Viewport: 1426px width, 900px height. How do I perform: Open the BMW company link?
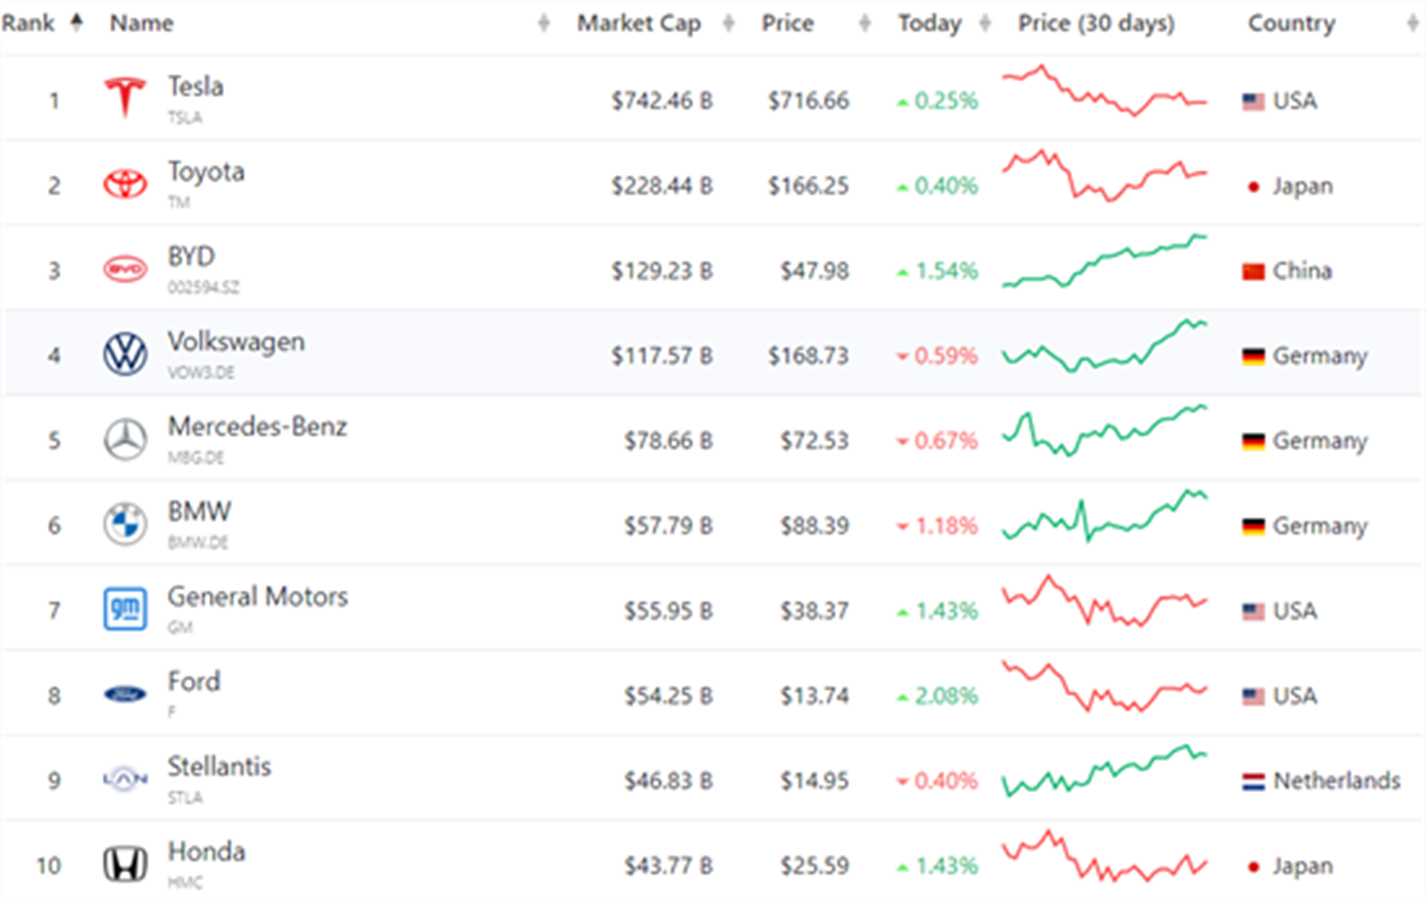[x=199, y=511]
